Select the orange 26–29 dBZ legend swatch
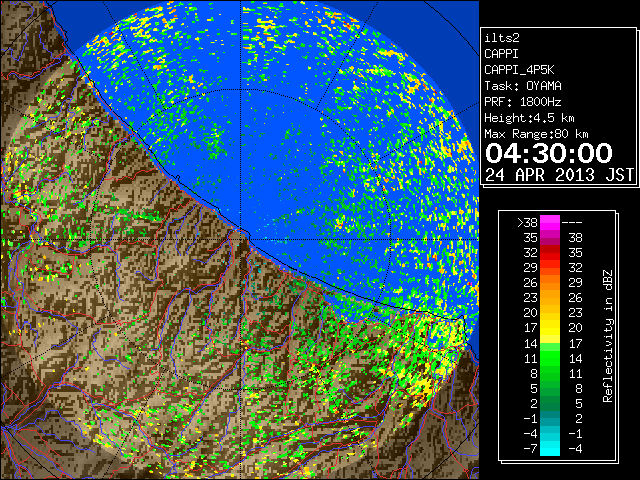 [x=550, y=283]
